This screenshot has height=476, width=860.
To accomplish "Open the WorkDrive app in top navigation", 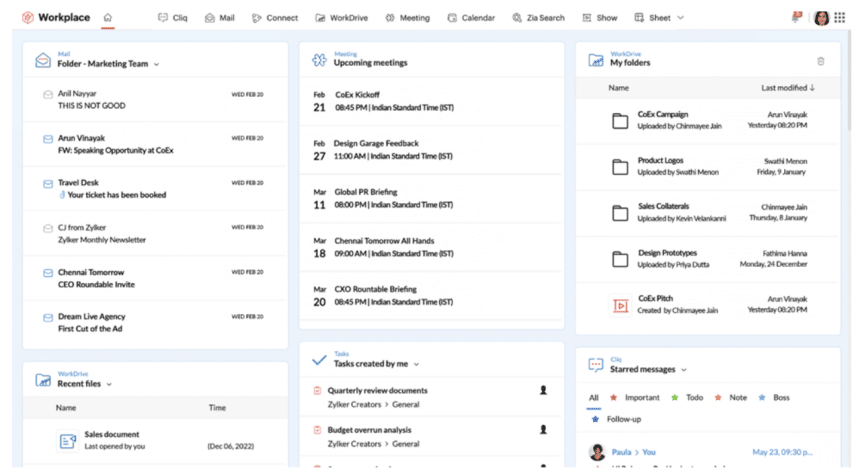I will click(x=340, y=18).
